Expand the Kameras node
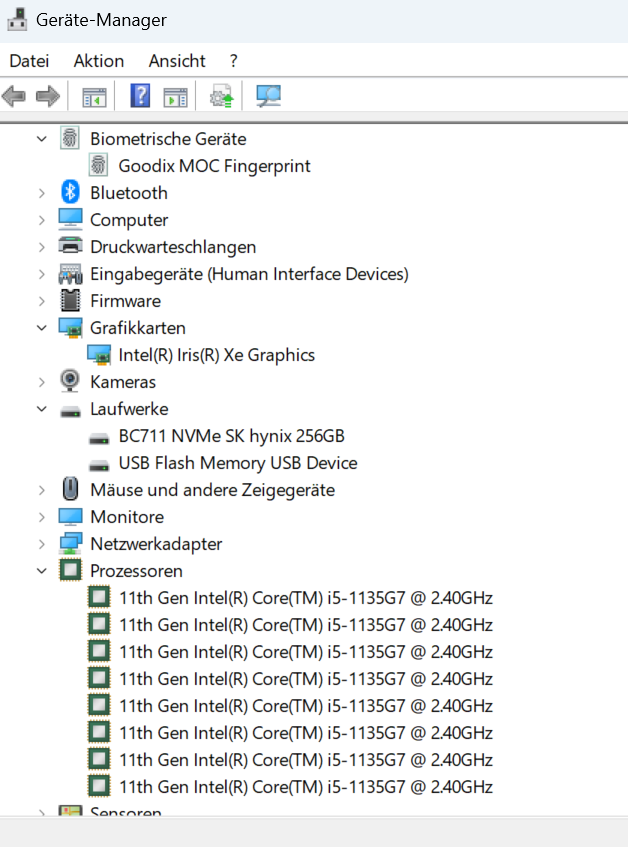The image size is (628, 847). [42, 382]
